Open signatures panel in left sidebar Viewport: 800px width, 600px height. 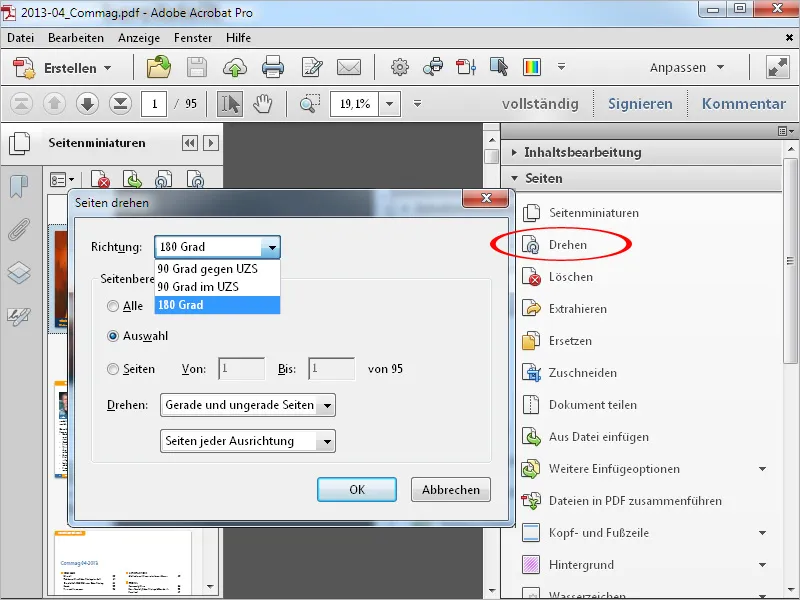(x=19, y=316)
